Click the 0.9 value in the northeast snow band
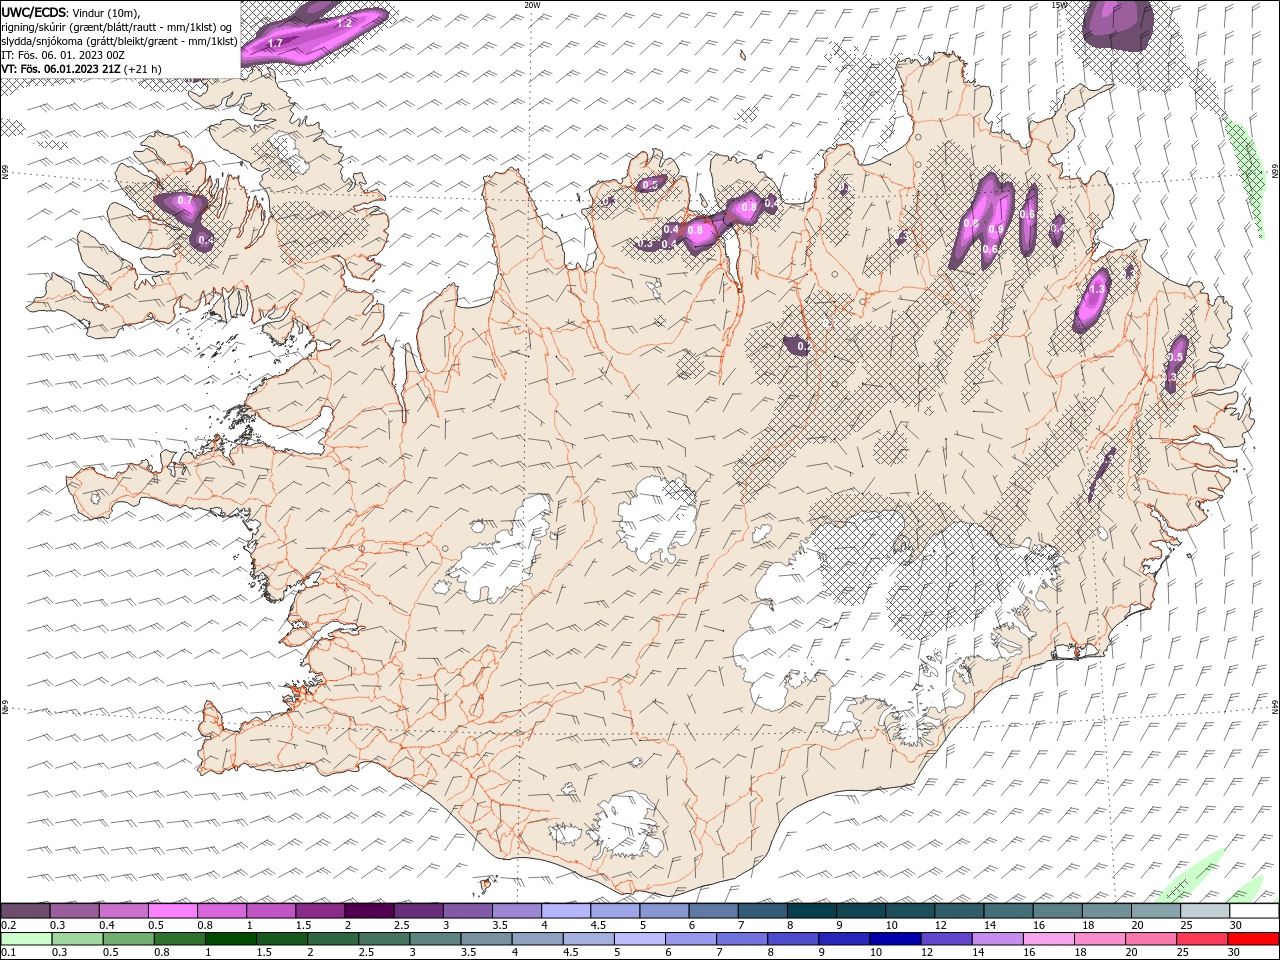Screen dimensions: 1280x960 pos(995,229)
